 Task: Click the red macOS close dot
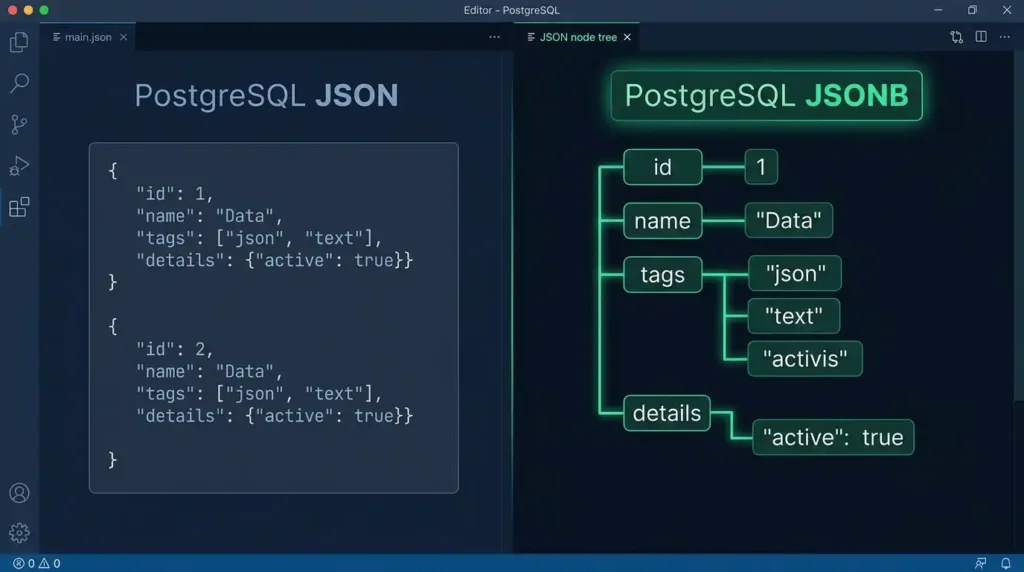point(12,10)
